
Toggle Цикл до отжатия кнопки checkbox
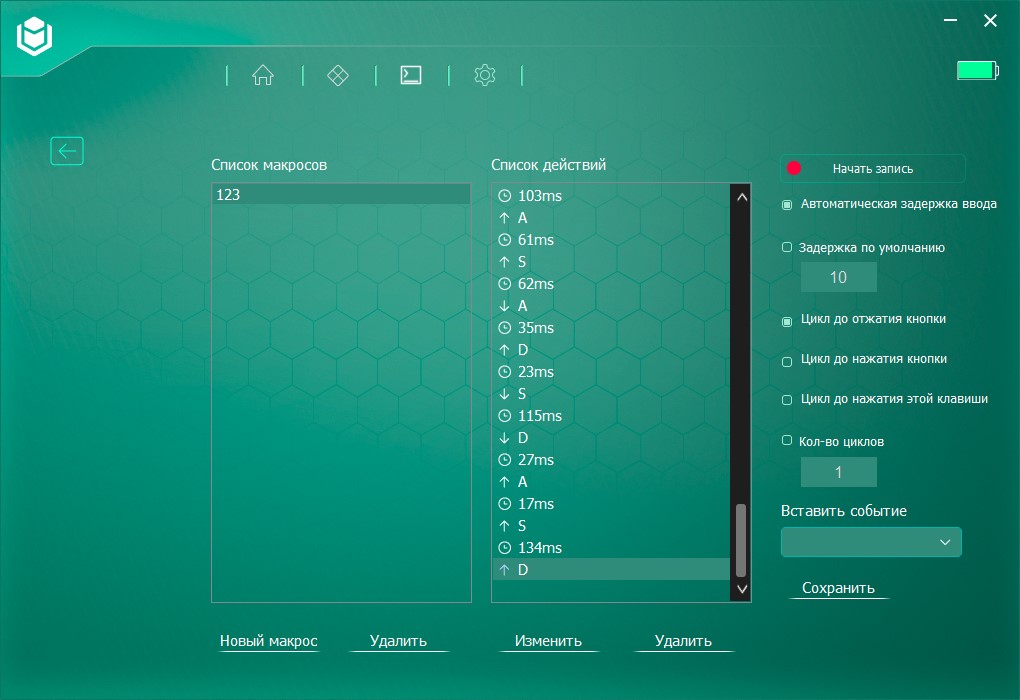click(786, 321)
